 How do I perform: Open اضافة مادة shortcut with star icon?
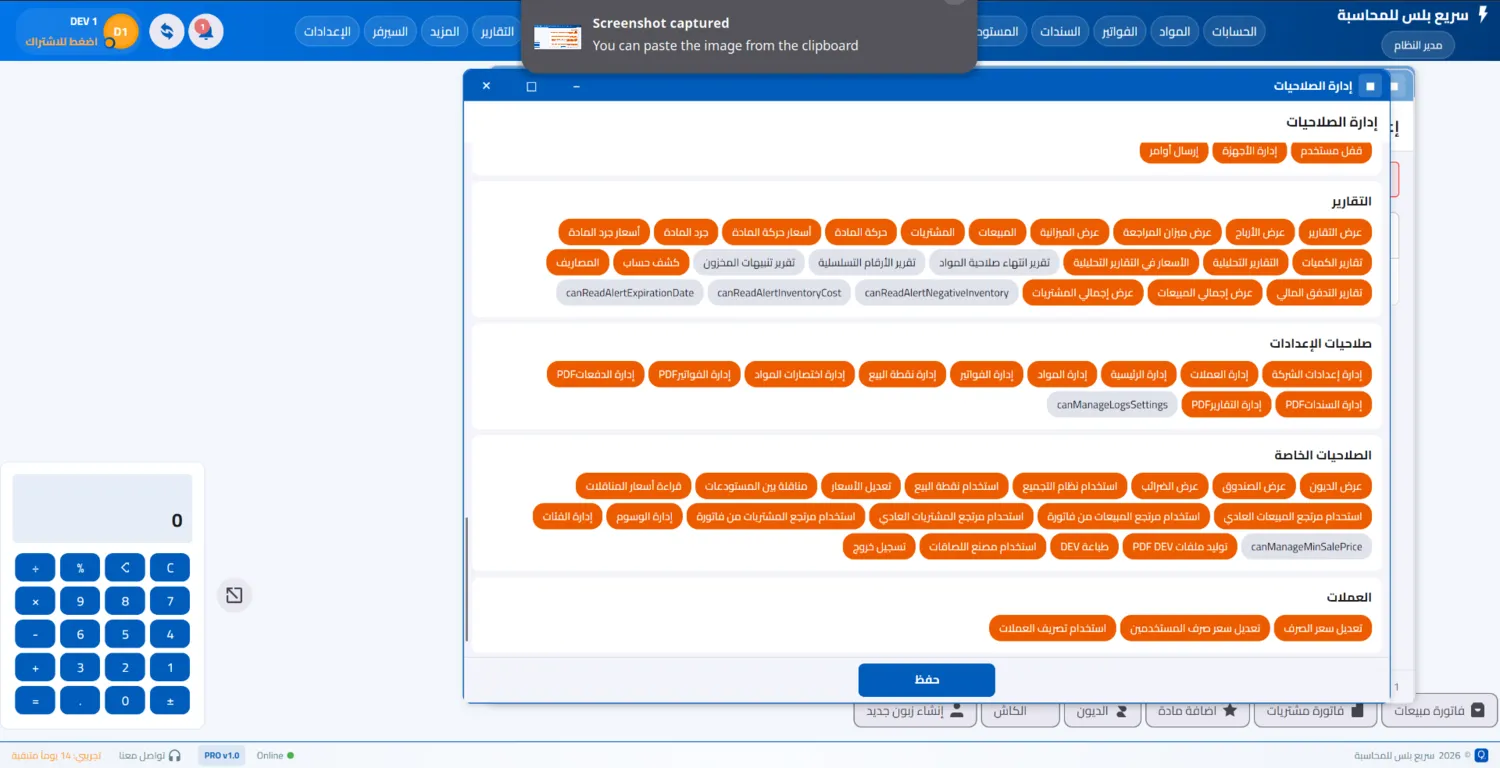[1197, 711]
